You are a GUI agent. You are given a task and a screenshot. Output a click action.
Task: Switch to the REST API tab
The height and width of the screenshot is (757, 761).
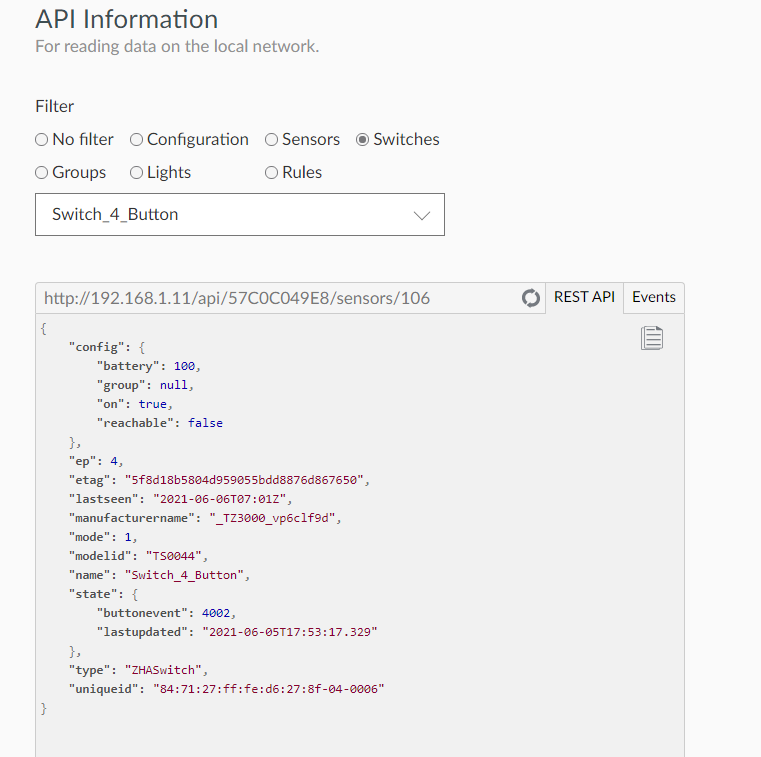[584, 297]
